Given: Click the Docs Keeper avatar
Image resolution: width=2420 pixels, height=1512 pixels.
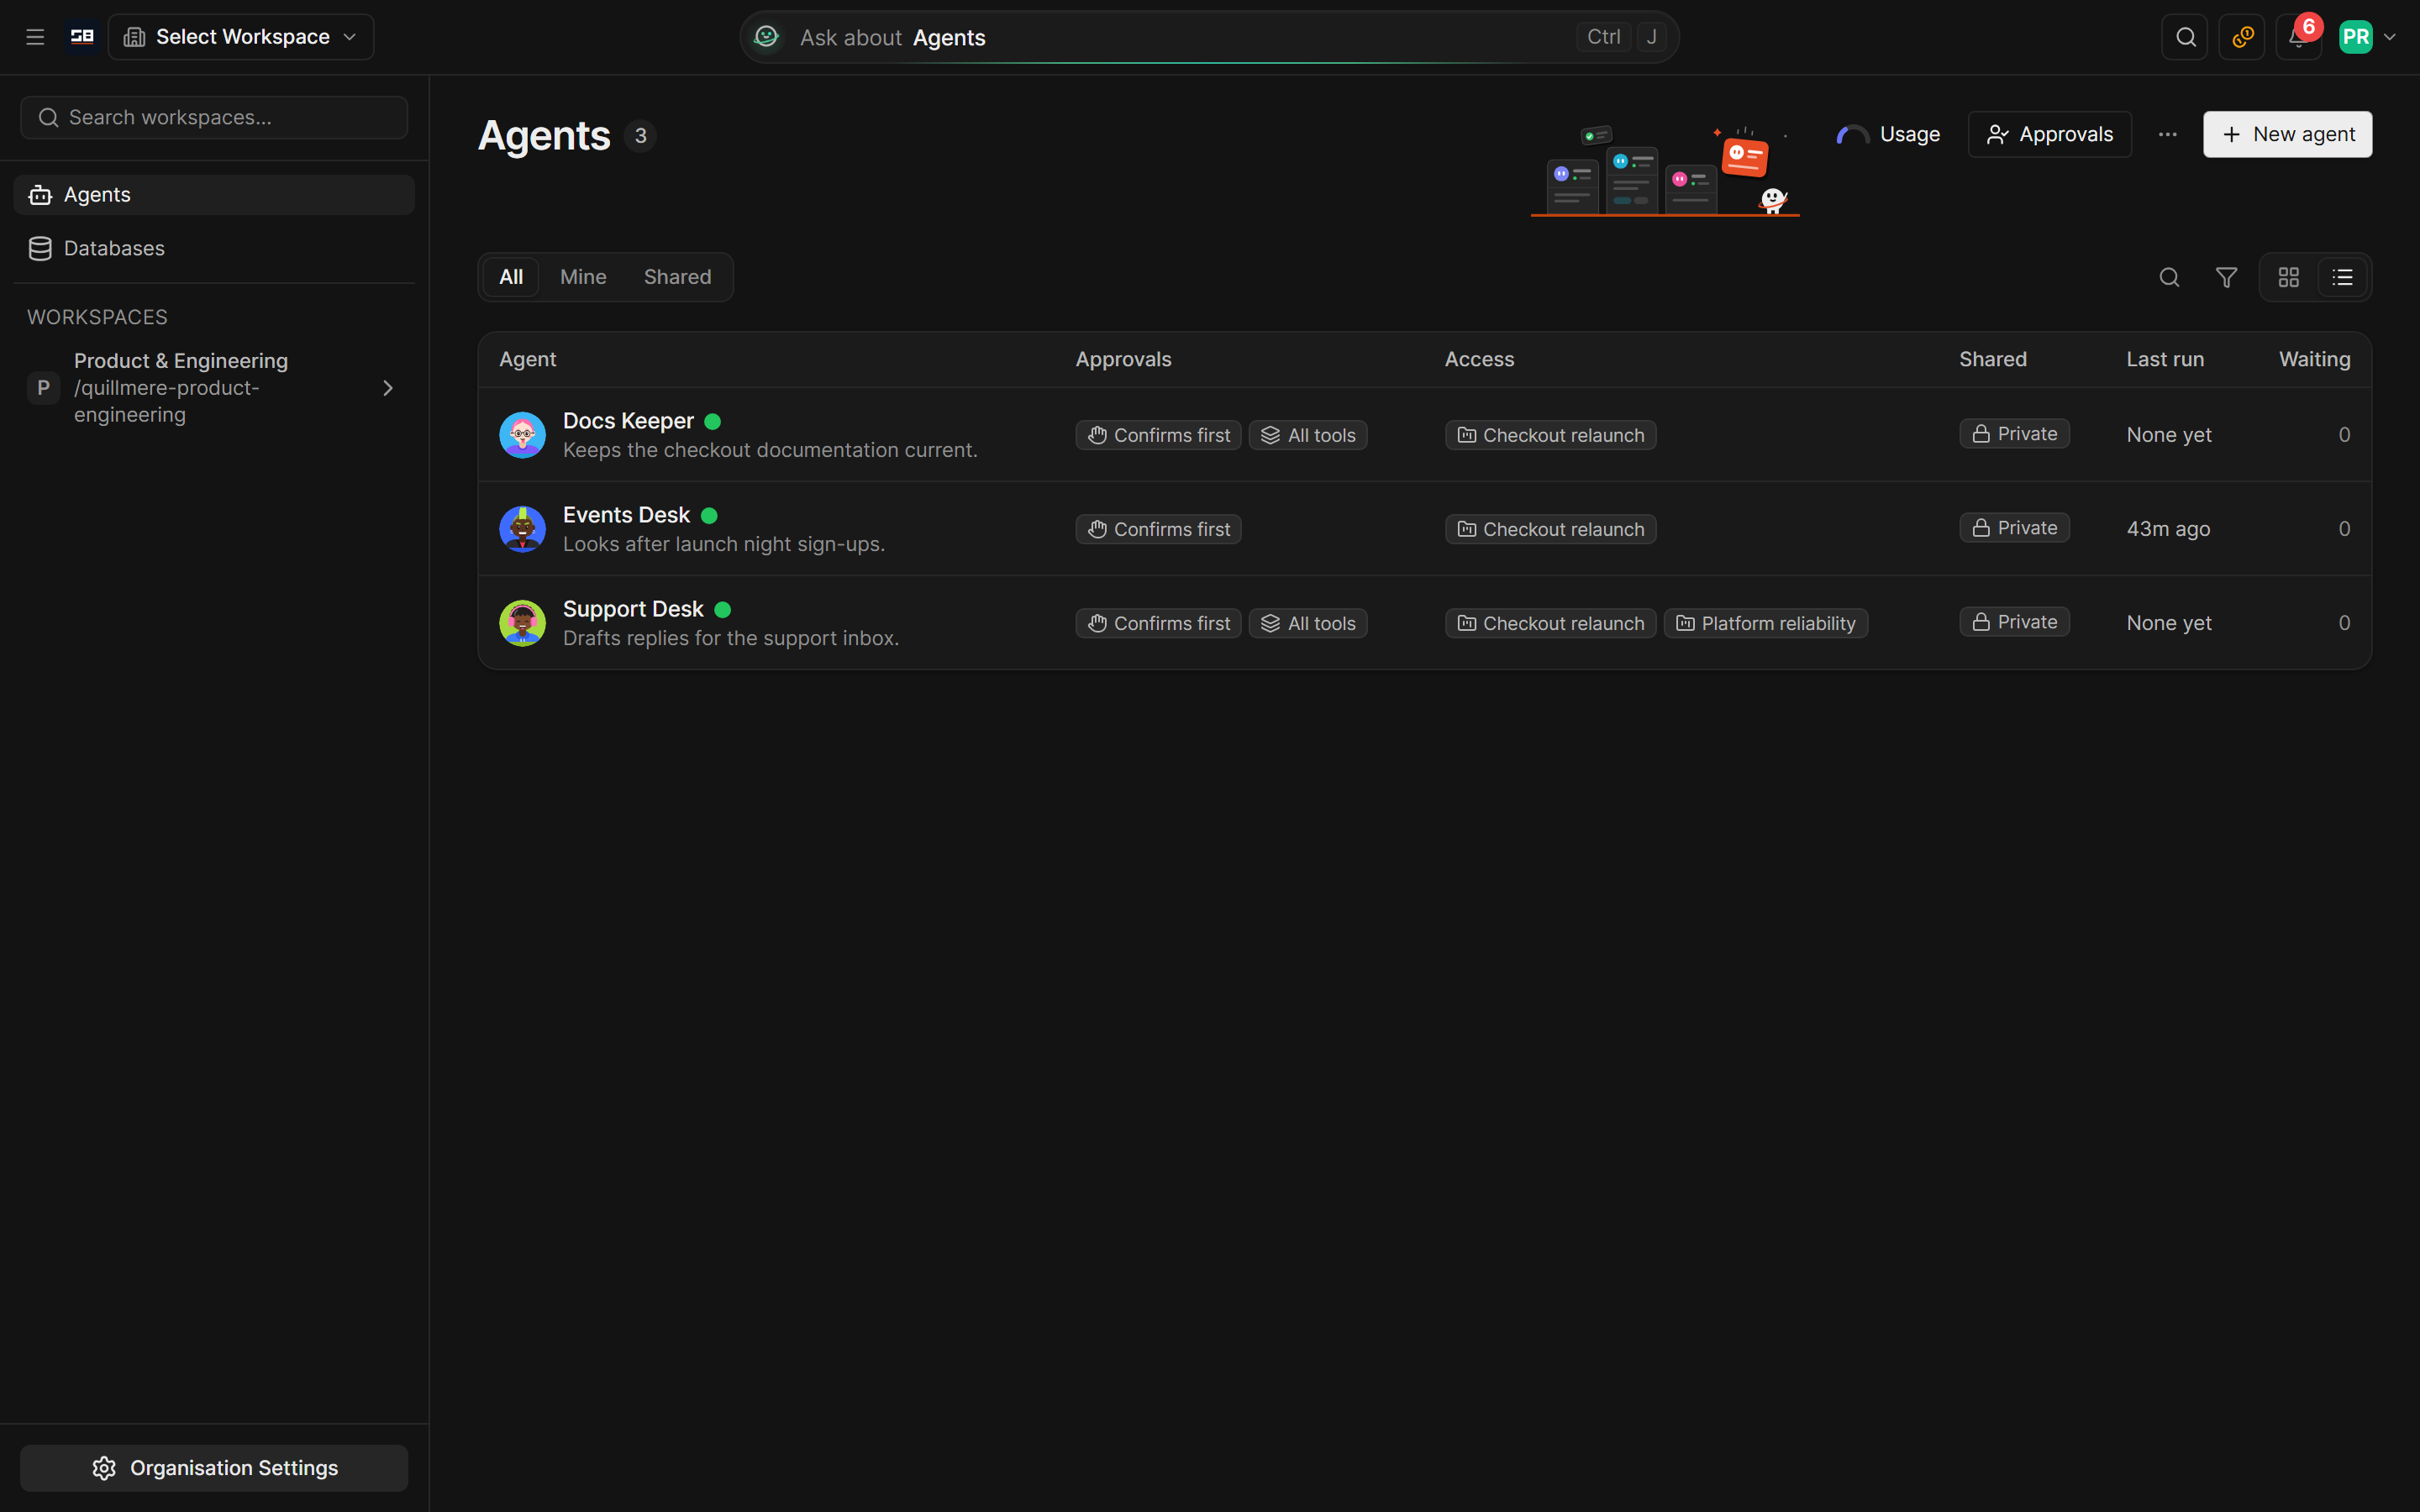Looking at the screenshot, I should coord(522,435).
